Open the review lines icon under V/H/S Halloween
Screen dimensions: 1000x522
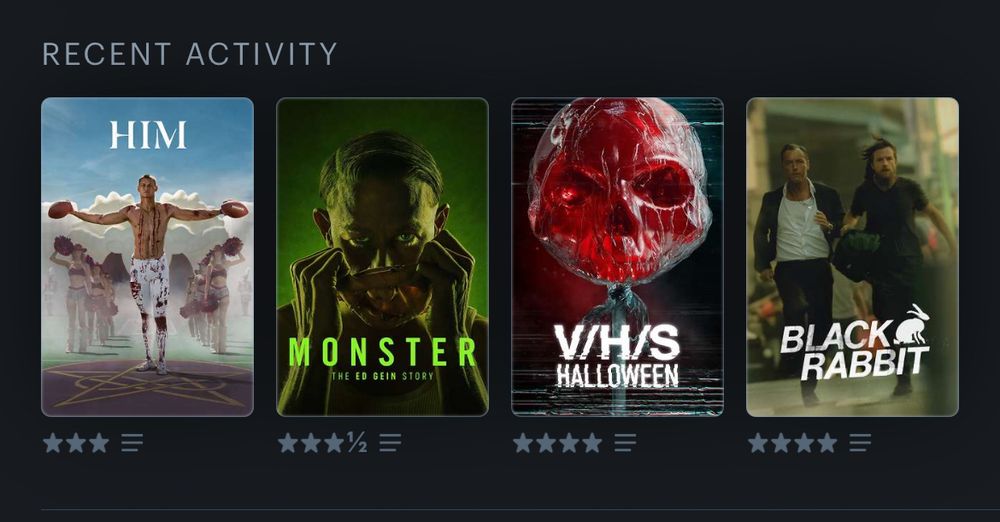point(625,442)
